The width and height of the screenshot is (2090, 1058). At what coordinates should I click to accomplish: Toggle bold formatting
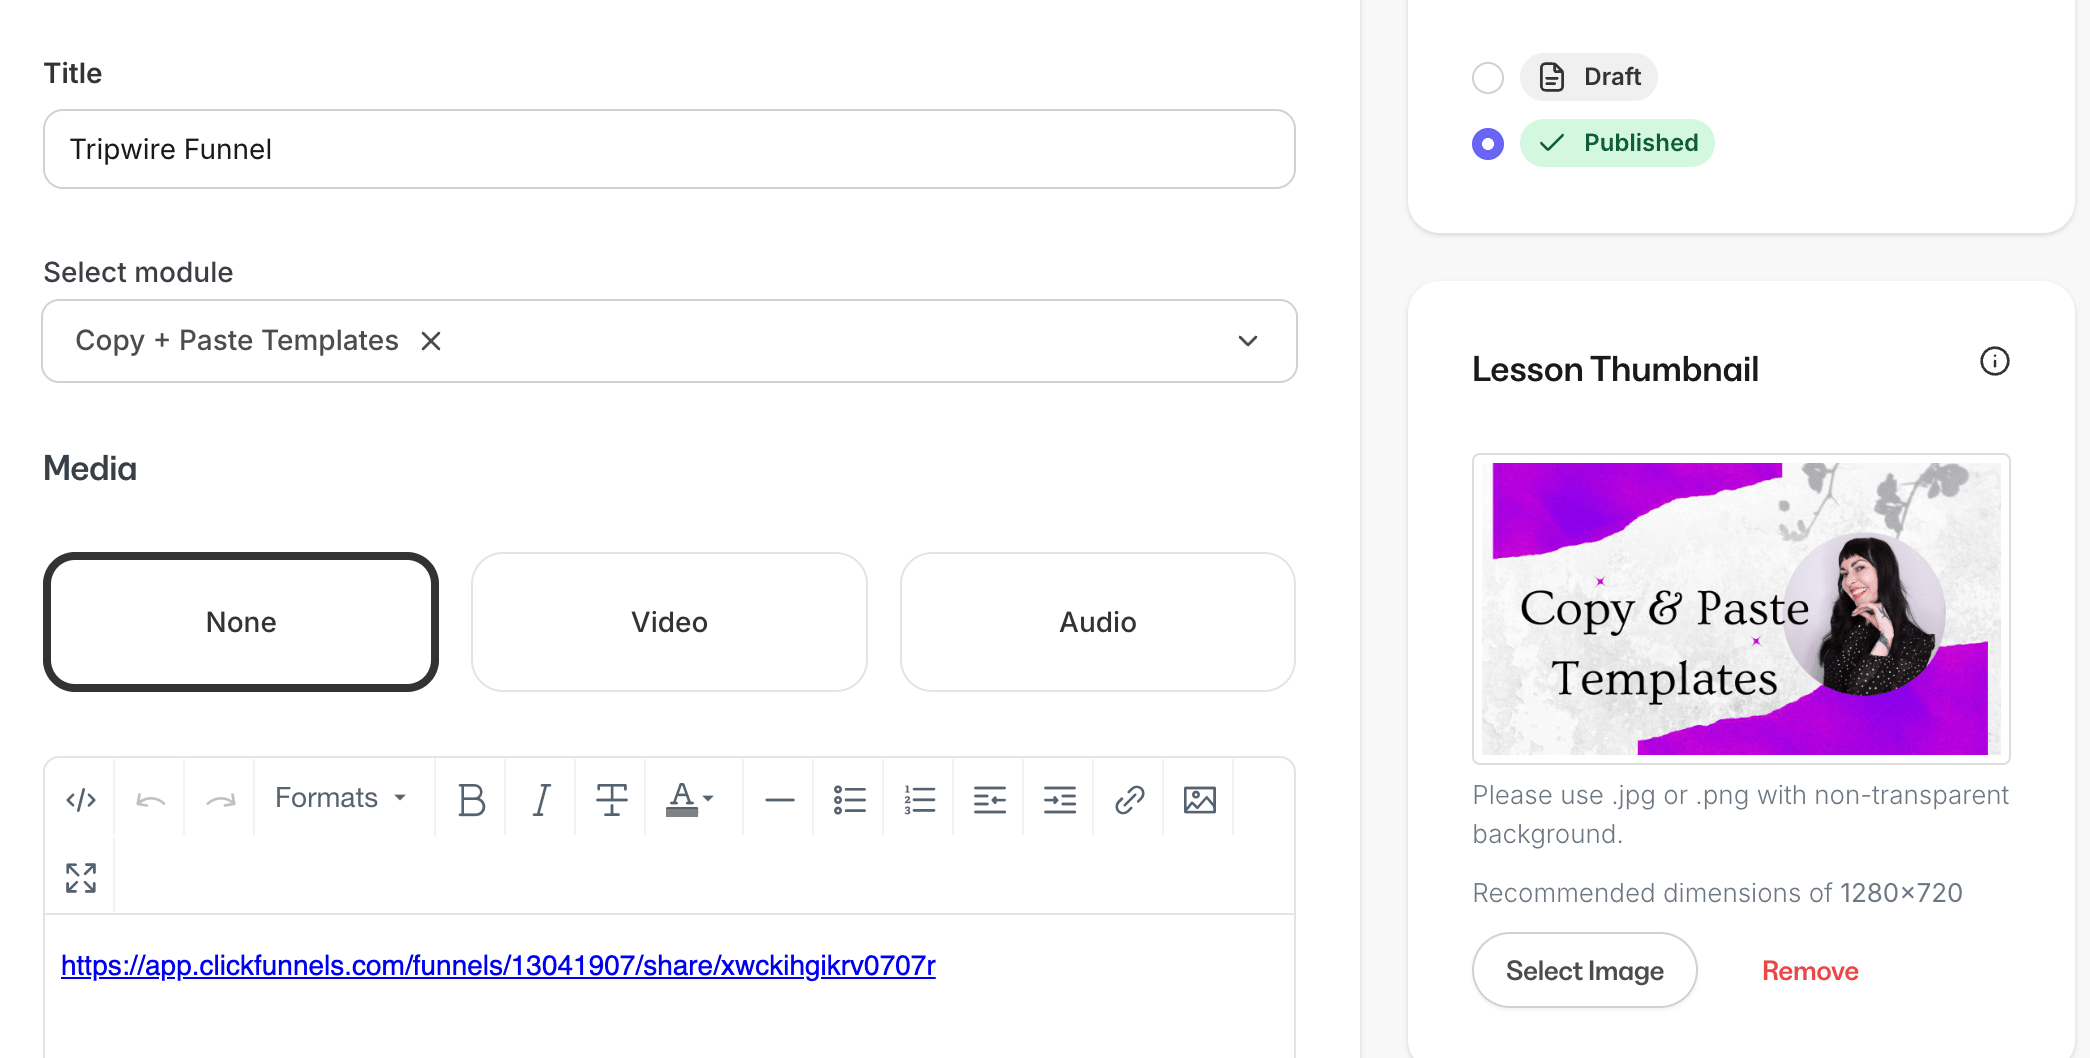click(471, 799)
